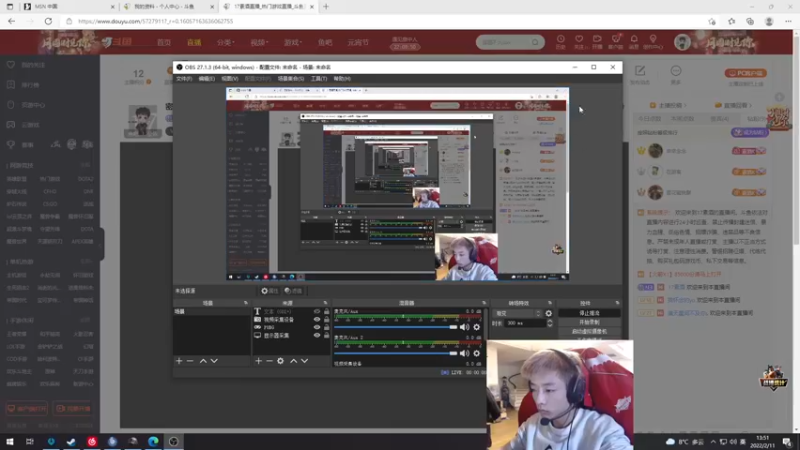The width and height of the screenshot is (800, 450).
Task: Open the Douyu user avatar menu
Action: [x=682, y=42]
